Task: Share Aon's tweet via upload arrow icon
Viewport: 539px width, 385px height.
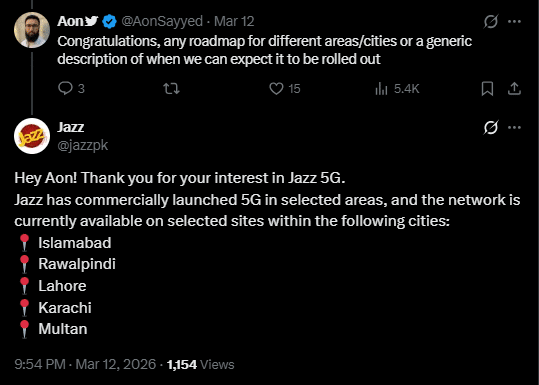Action: [x=514, y=89]
